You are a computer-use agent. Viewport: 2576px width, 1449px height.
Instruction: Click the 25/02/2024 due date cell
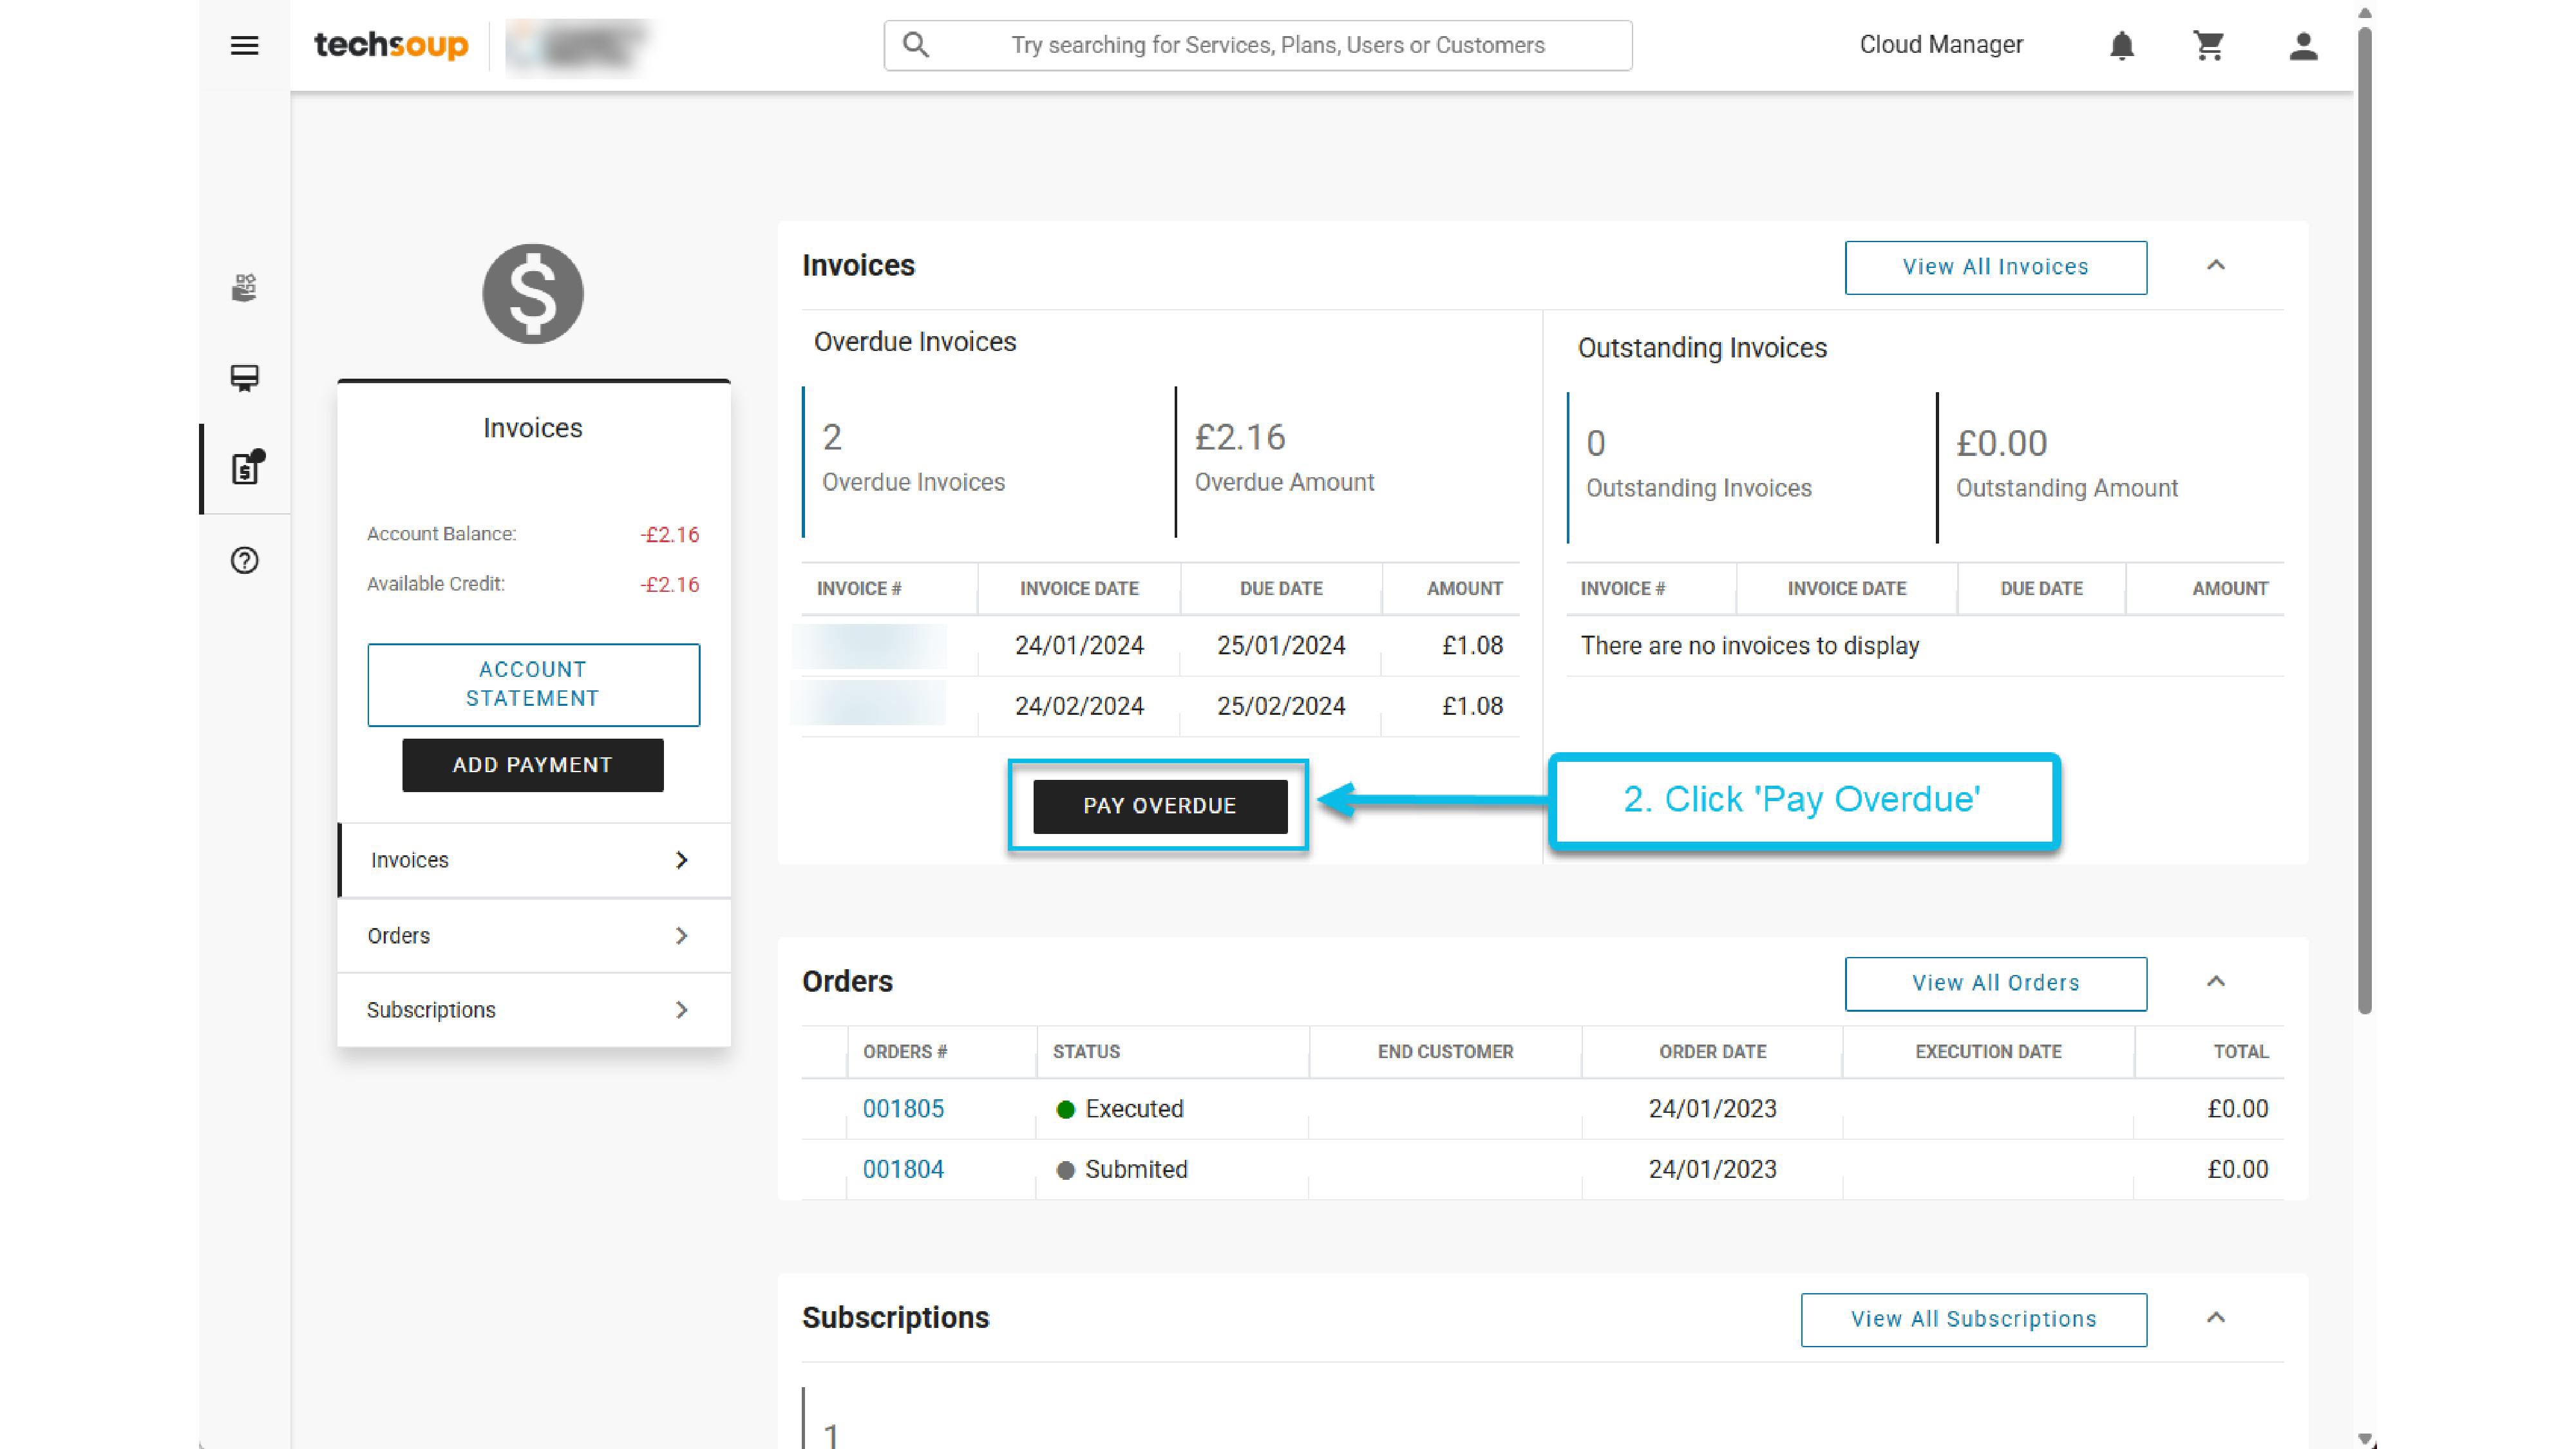coord(1281,706)
